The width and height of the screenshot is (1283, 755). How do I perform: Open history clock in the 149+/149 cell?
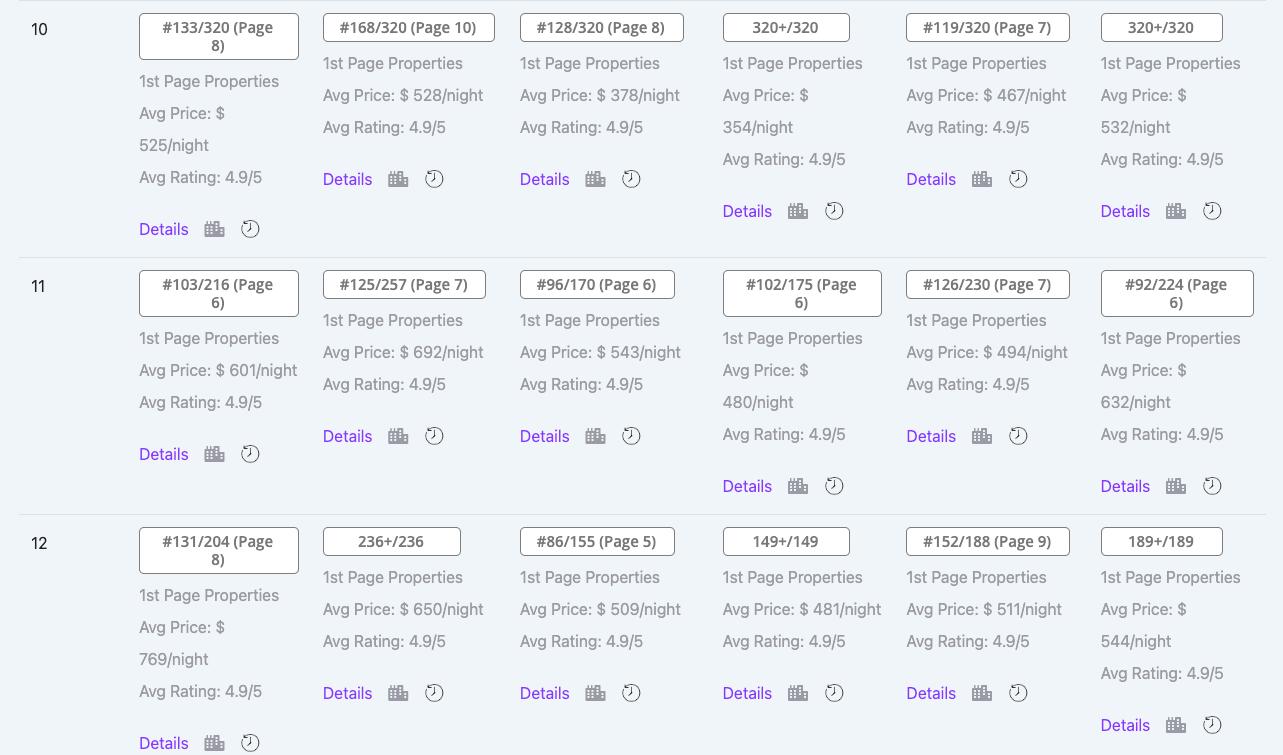click(834, 693)
